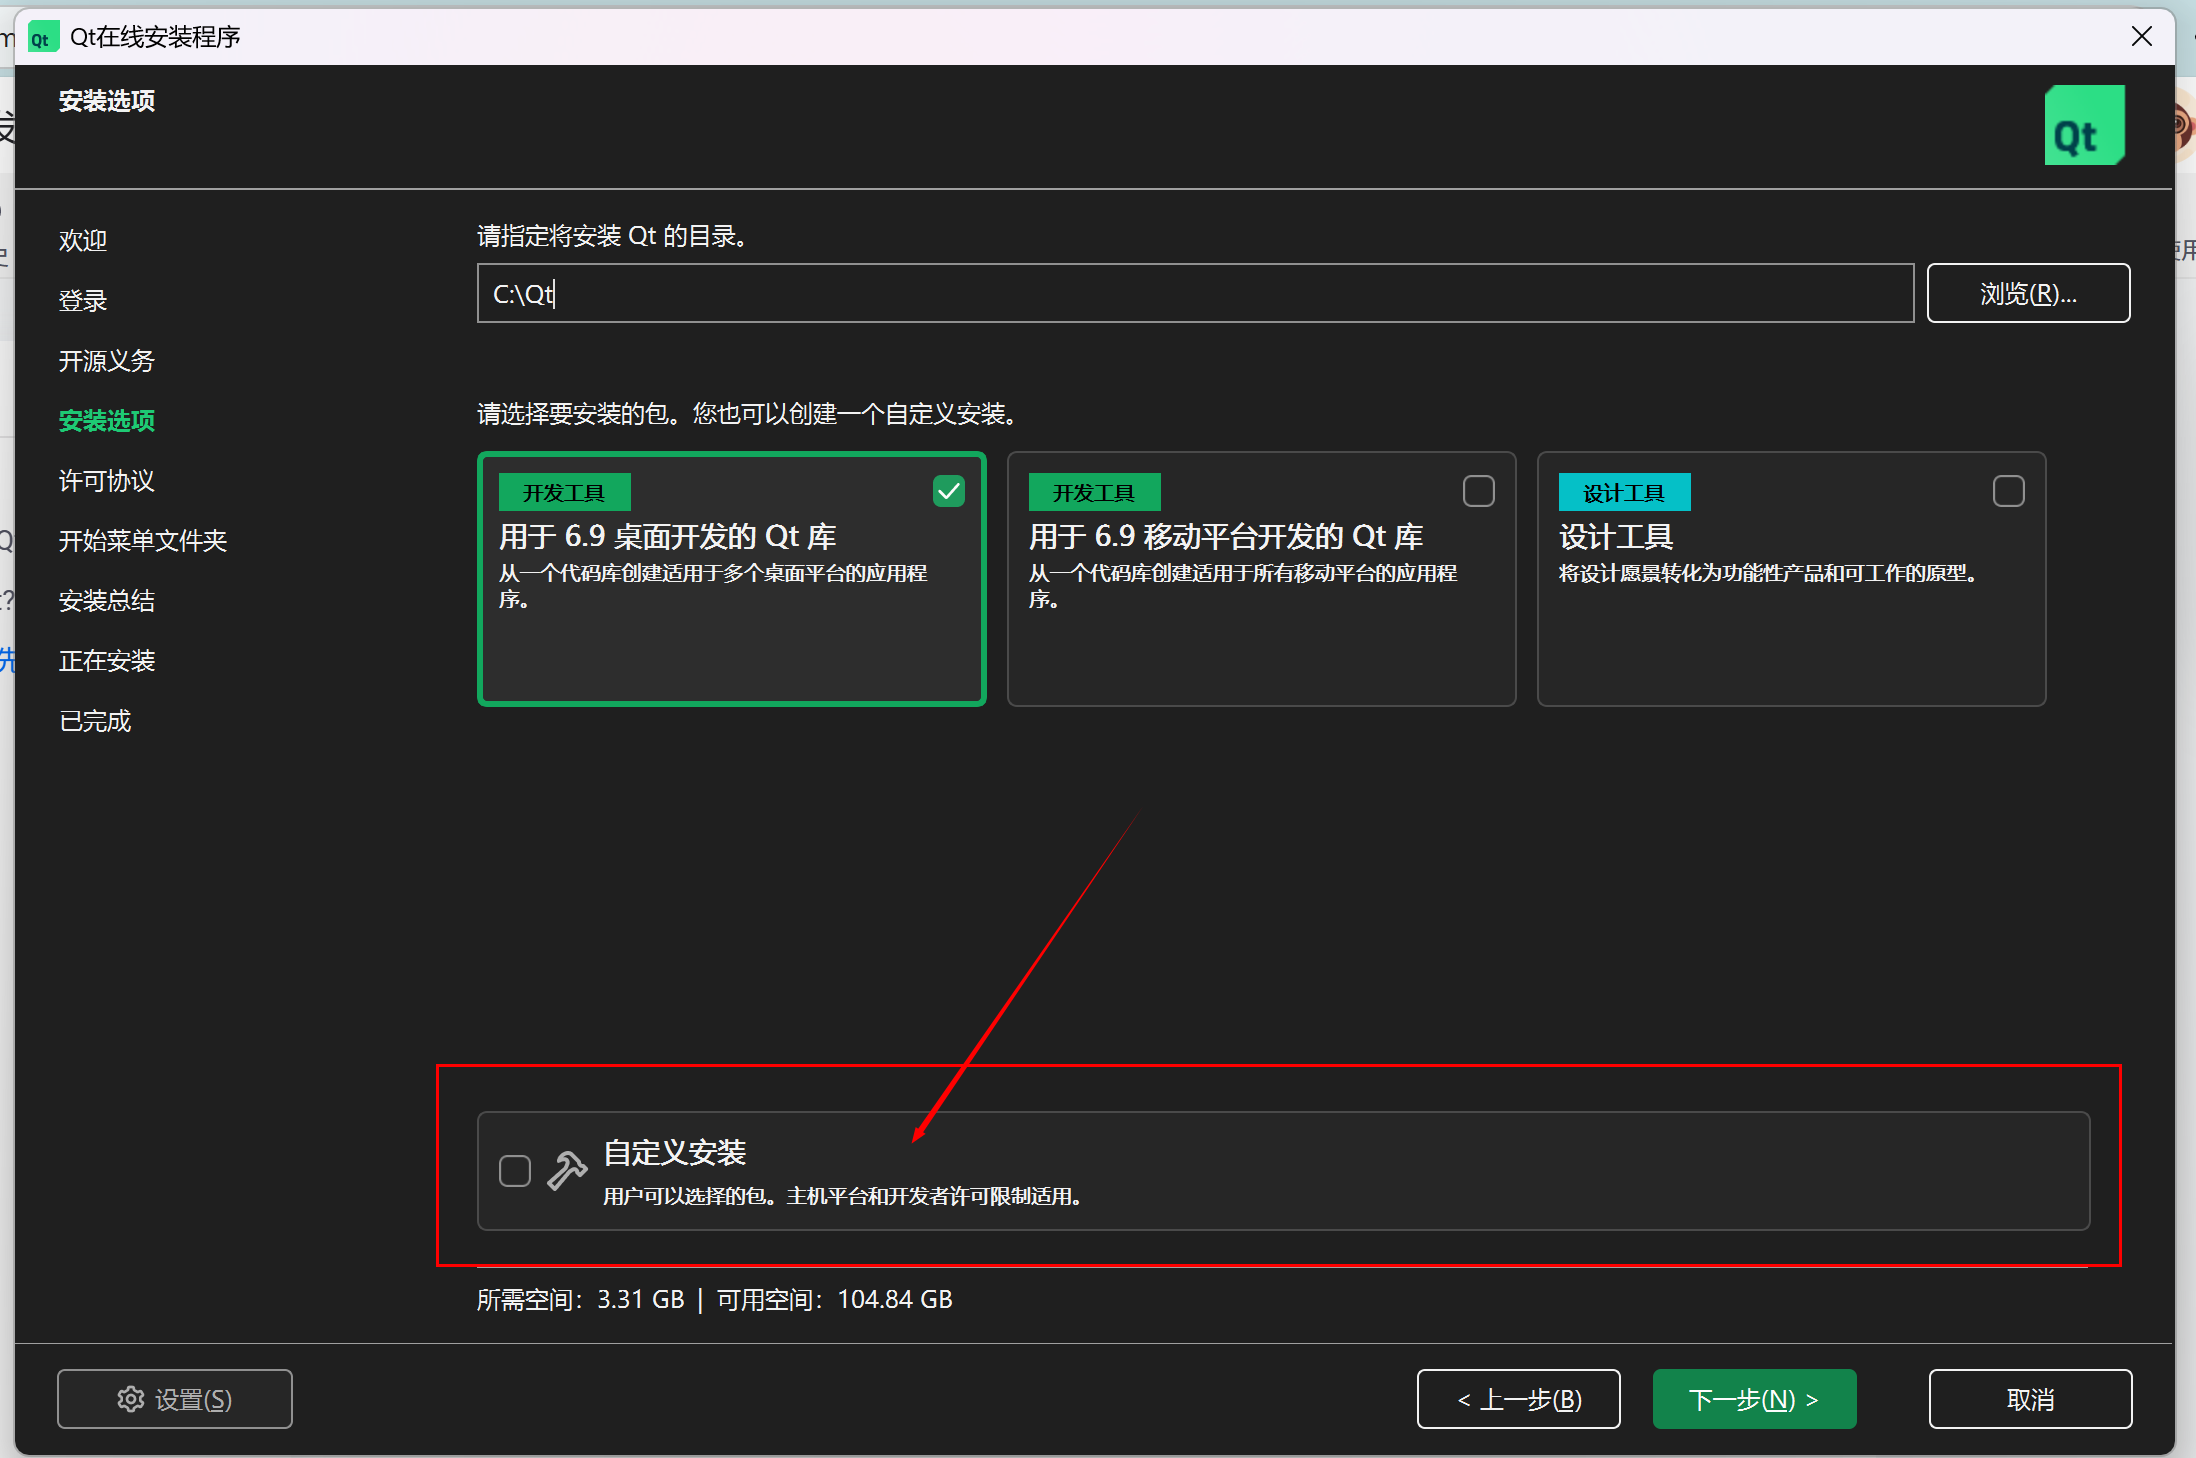Cancel installation with 取消 button
Viewport: 2196px width, 1458px height.
pos(2030,1398)
